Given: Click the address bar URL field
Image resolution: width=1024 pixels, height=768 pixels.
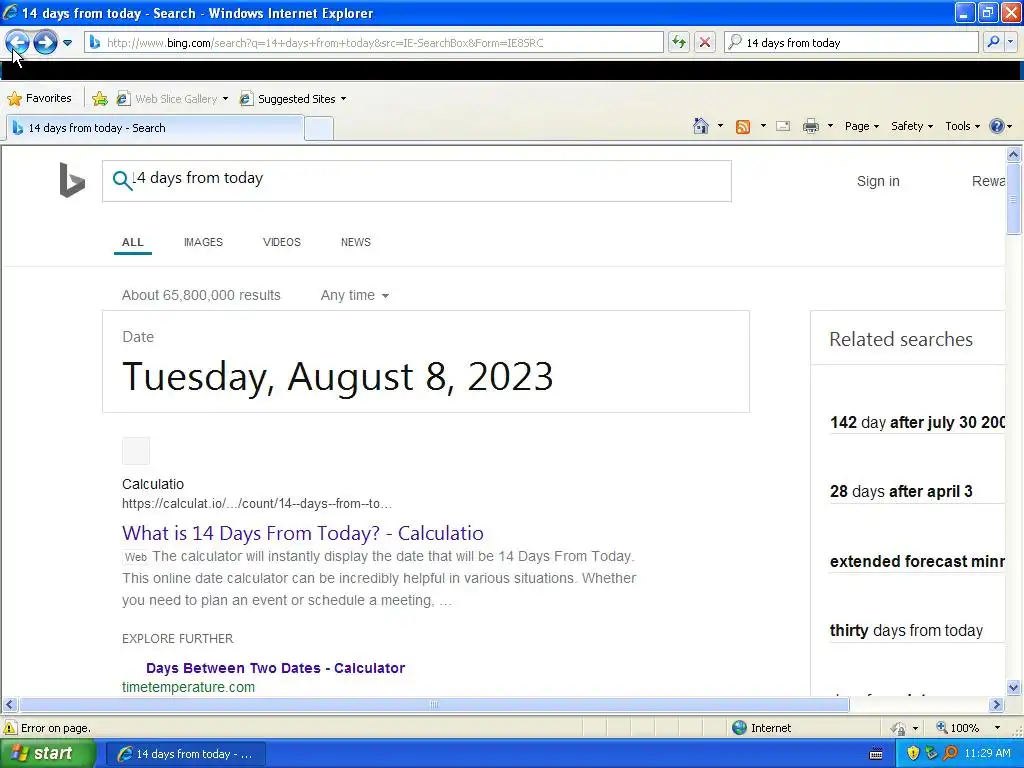Looking at the screenshot, I should (x=374, y=43).
